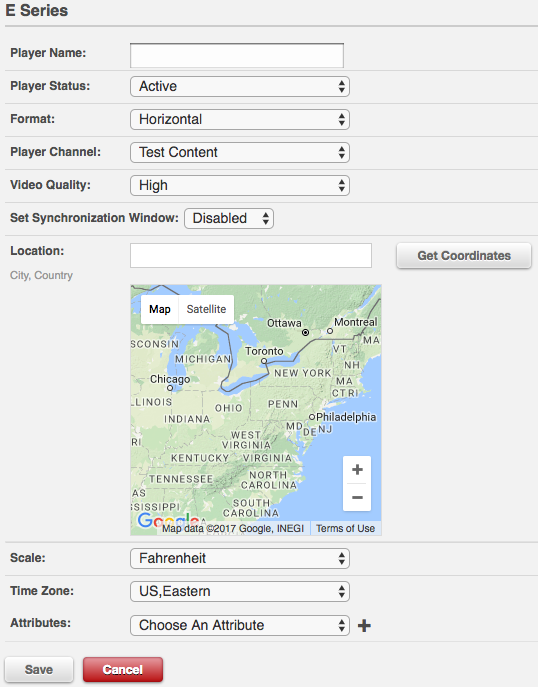Open the Video Quality dropdown
The height and width of the screenshot is (687, 538).
pos(240,185)
